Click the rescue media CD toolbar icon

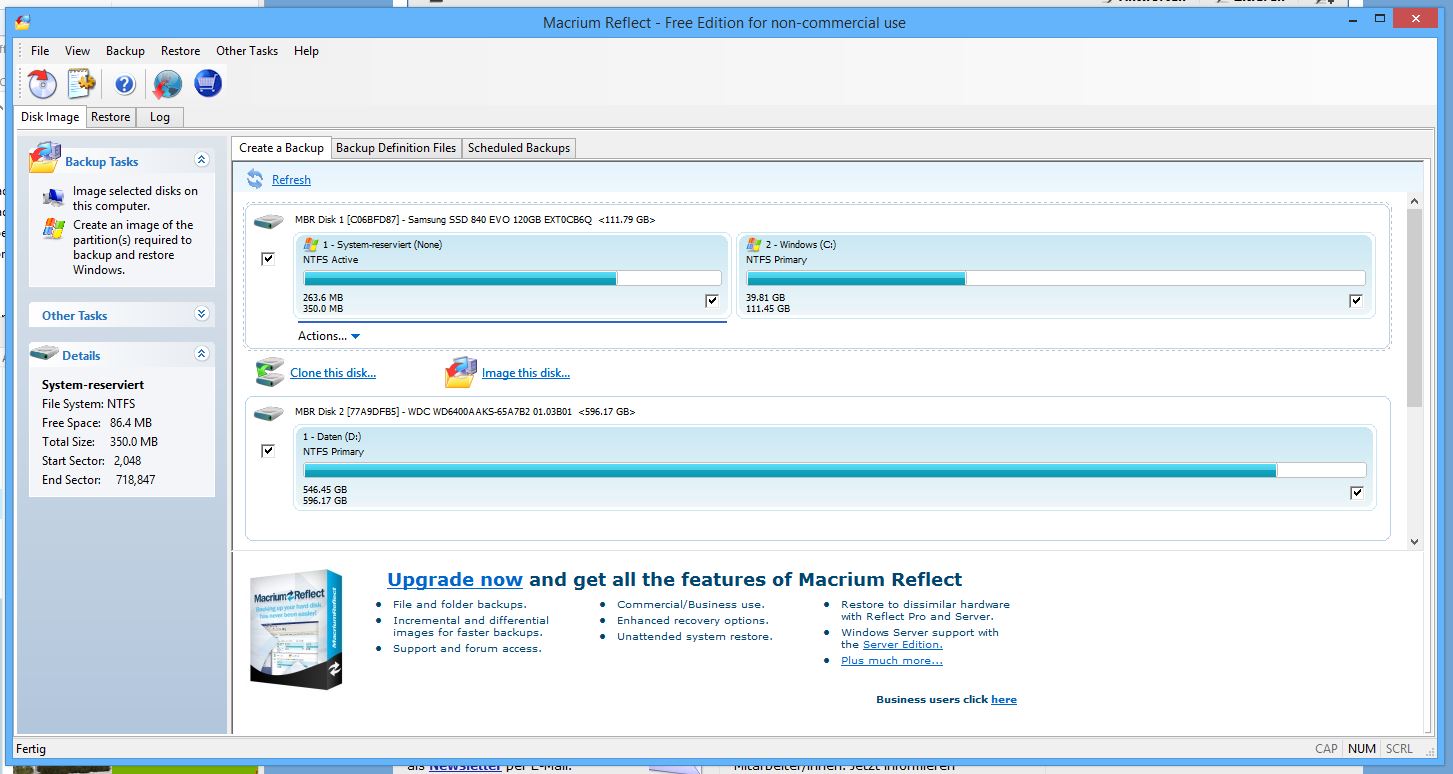[42, 84]
